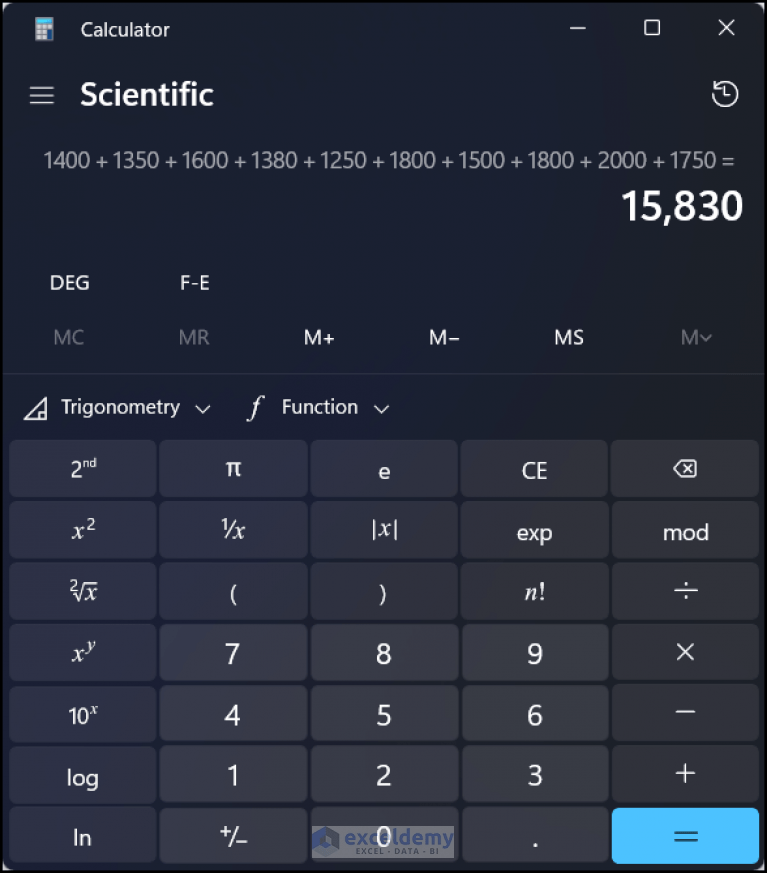Click the CE clear entry button
The height and width of the screenshot is (873, 767).
[x=534, y=470]
